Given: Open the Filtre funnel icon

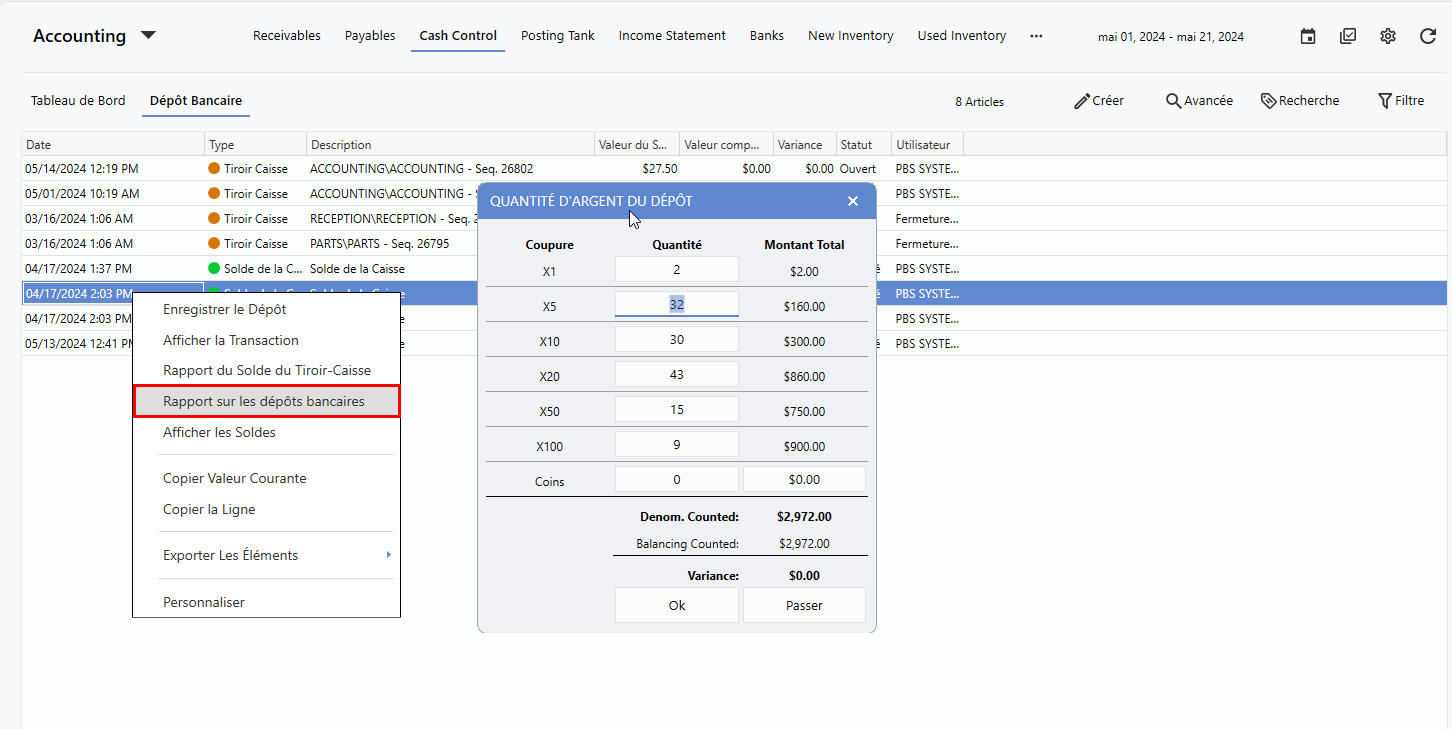Looking at the screenshot, I should [x=1385, y=101].
